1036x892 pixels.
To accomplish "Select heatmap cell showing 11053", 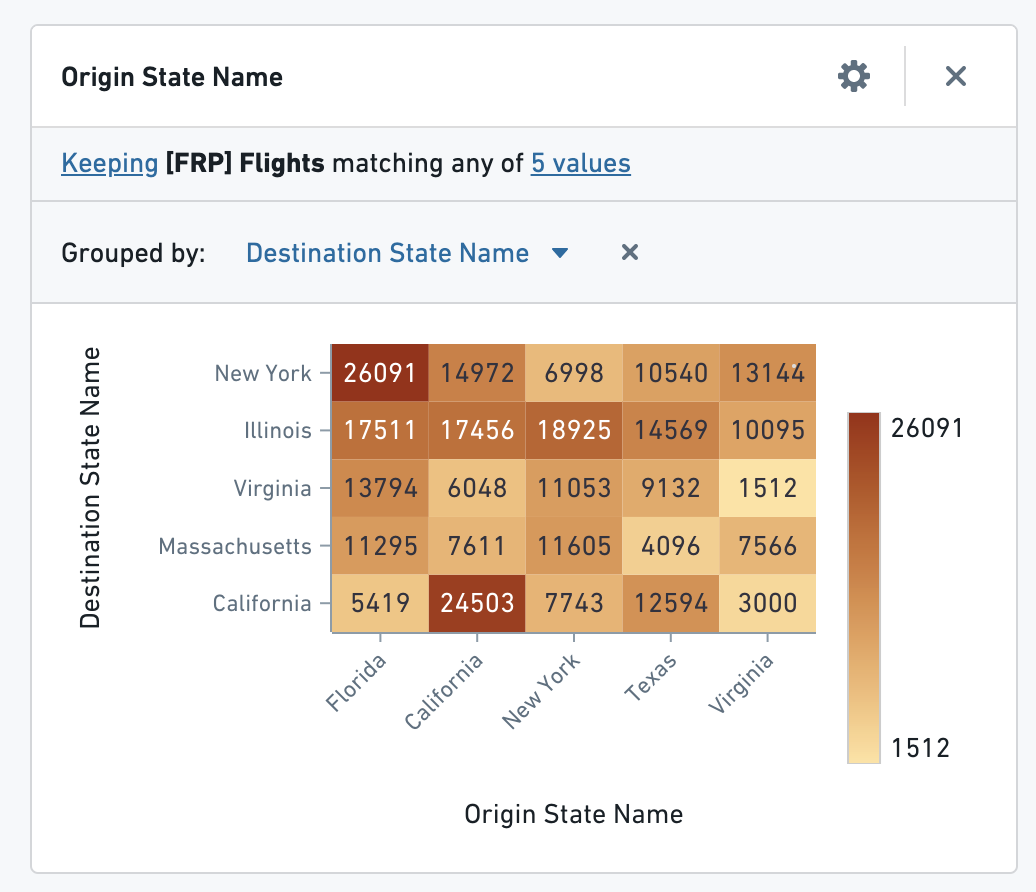I will (x=574, y=488).
